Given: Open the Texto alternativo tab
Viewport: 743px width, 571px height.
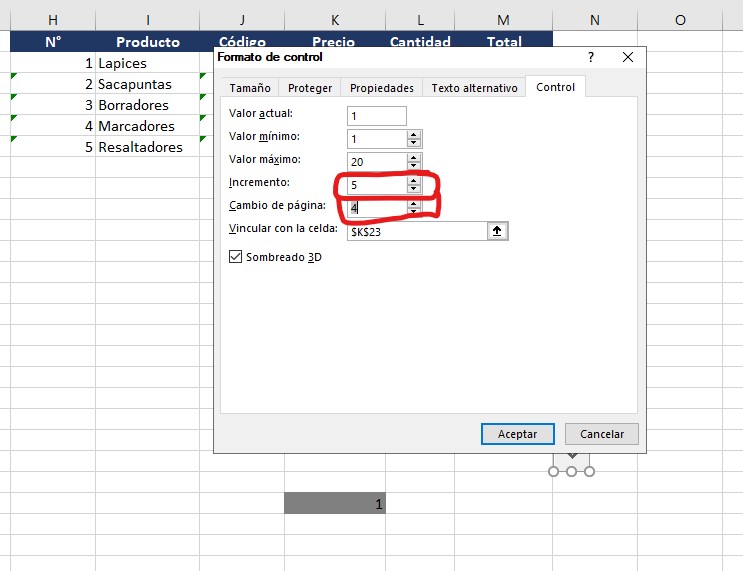Looking at the screenshot, I should tap(474, 88).
